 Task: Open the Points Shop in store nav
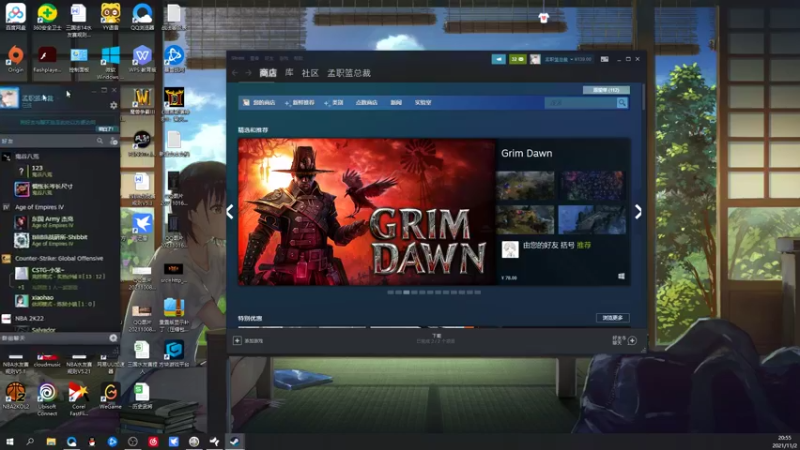(x=366, y=103)
